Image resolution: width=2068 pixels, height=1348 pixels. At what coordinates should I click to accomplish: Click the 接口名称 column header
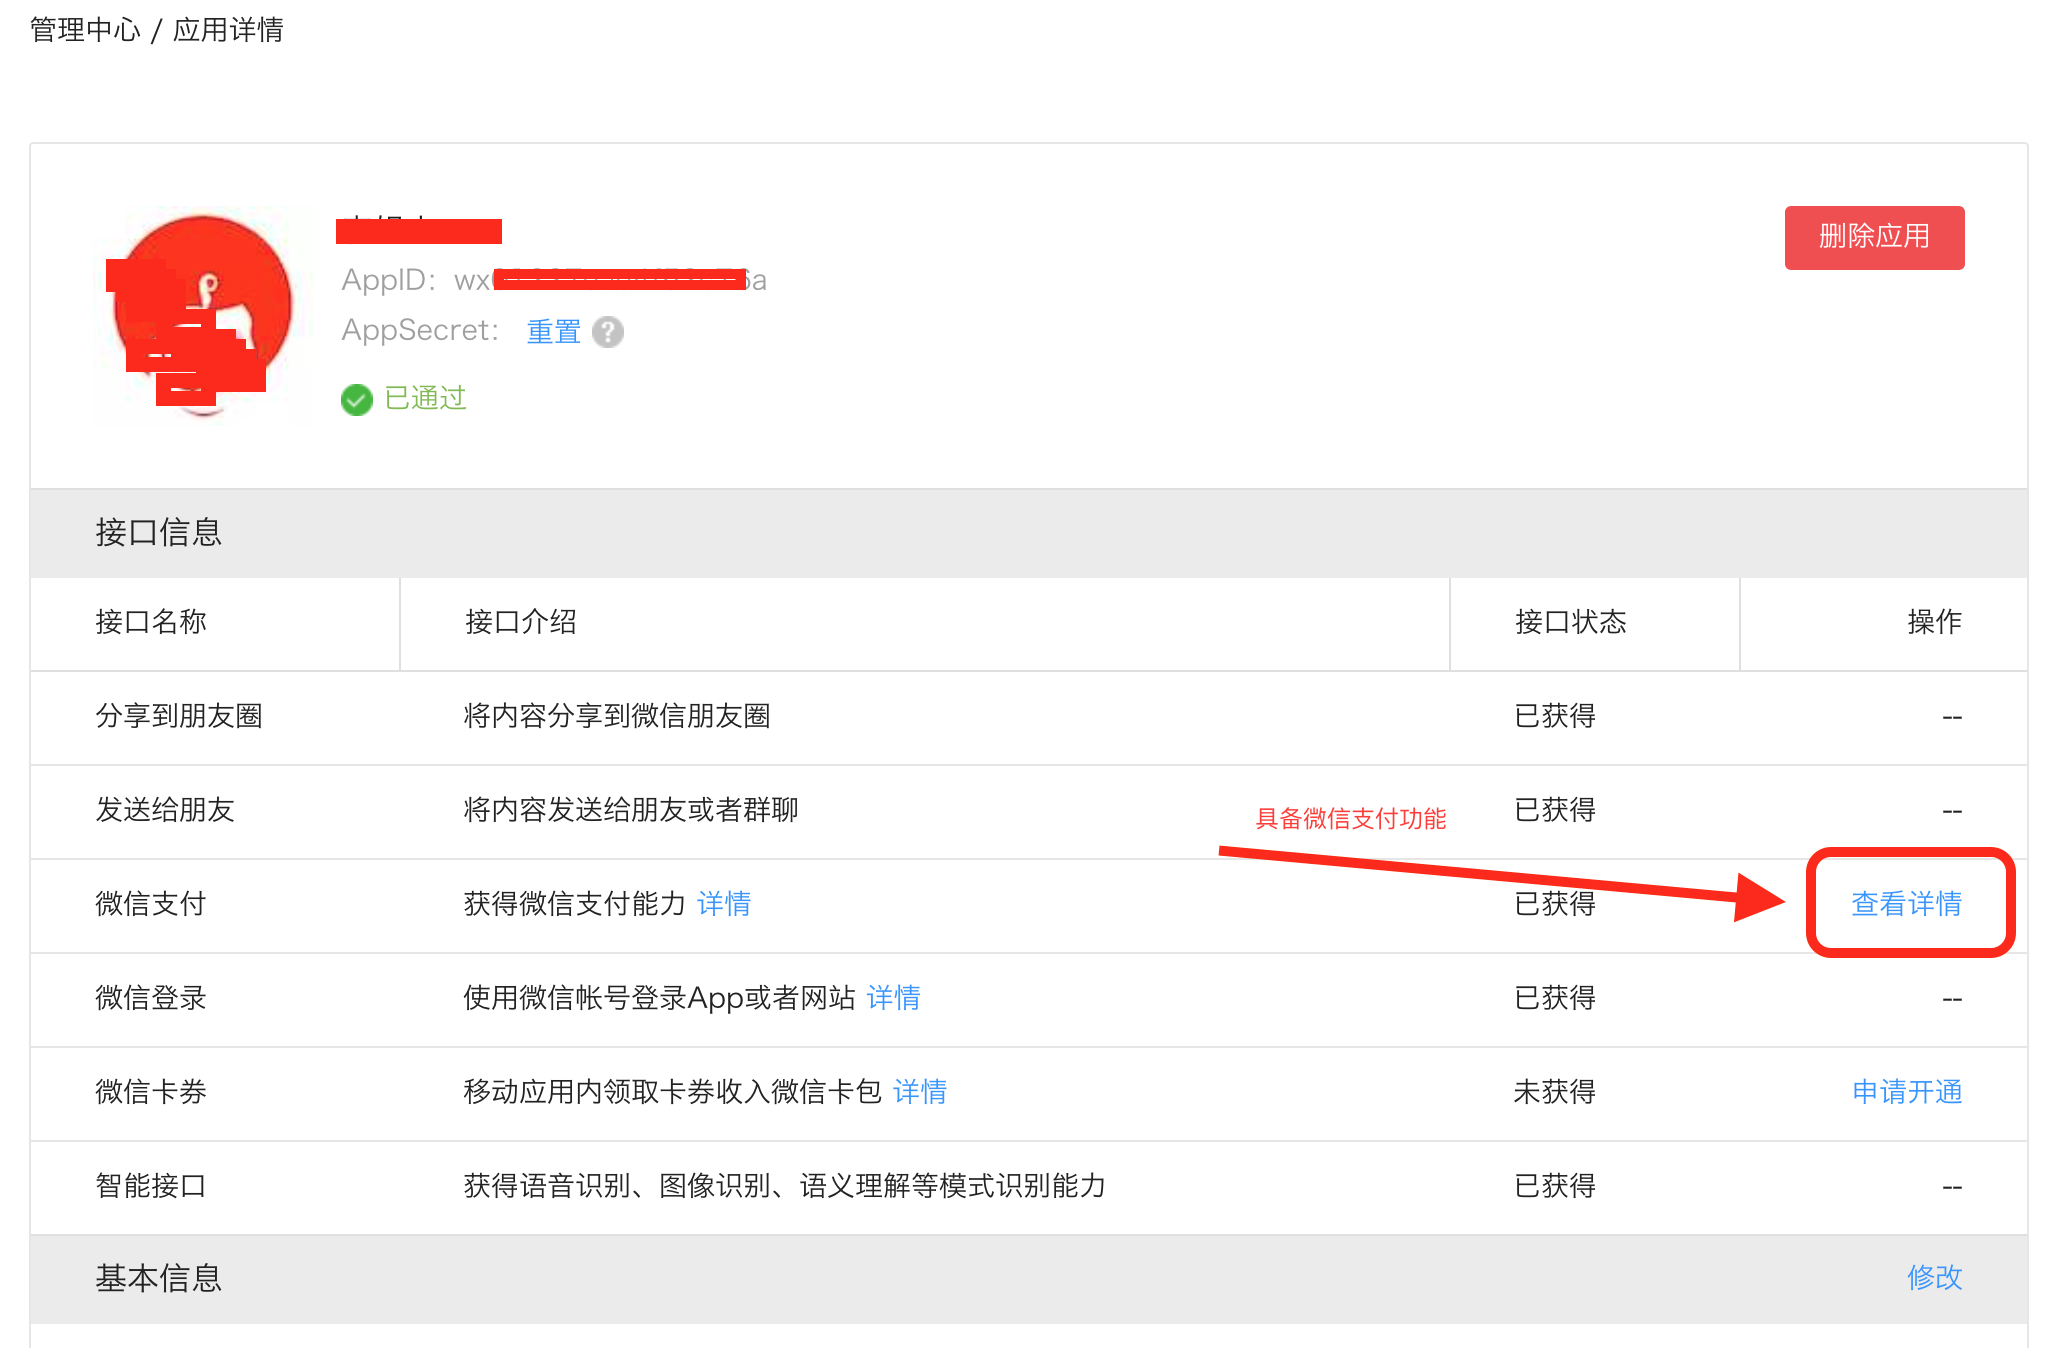[151, 622]
